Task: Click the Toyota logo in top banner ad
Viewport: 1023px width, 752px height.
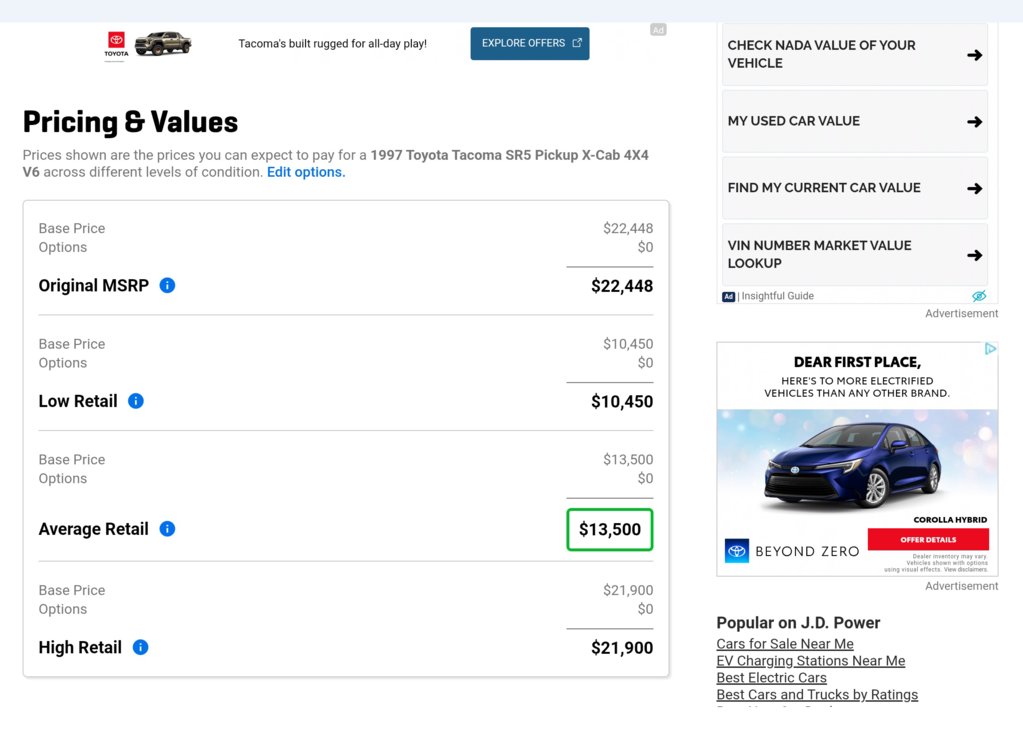Action: coord(116,44)
